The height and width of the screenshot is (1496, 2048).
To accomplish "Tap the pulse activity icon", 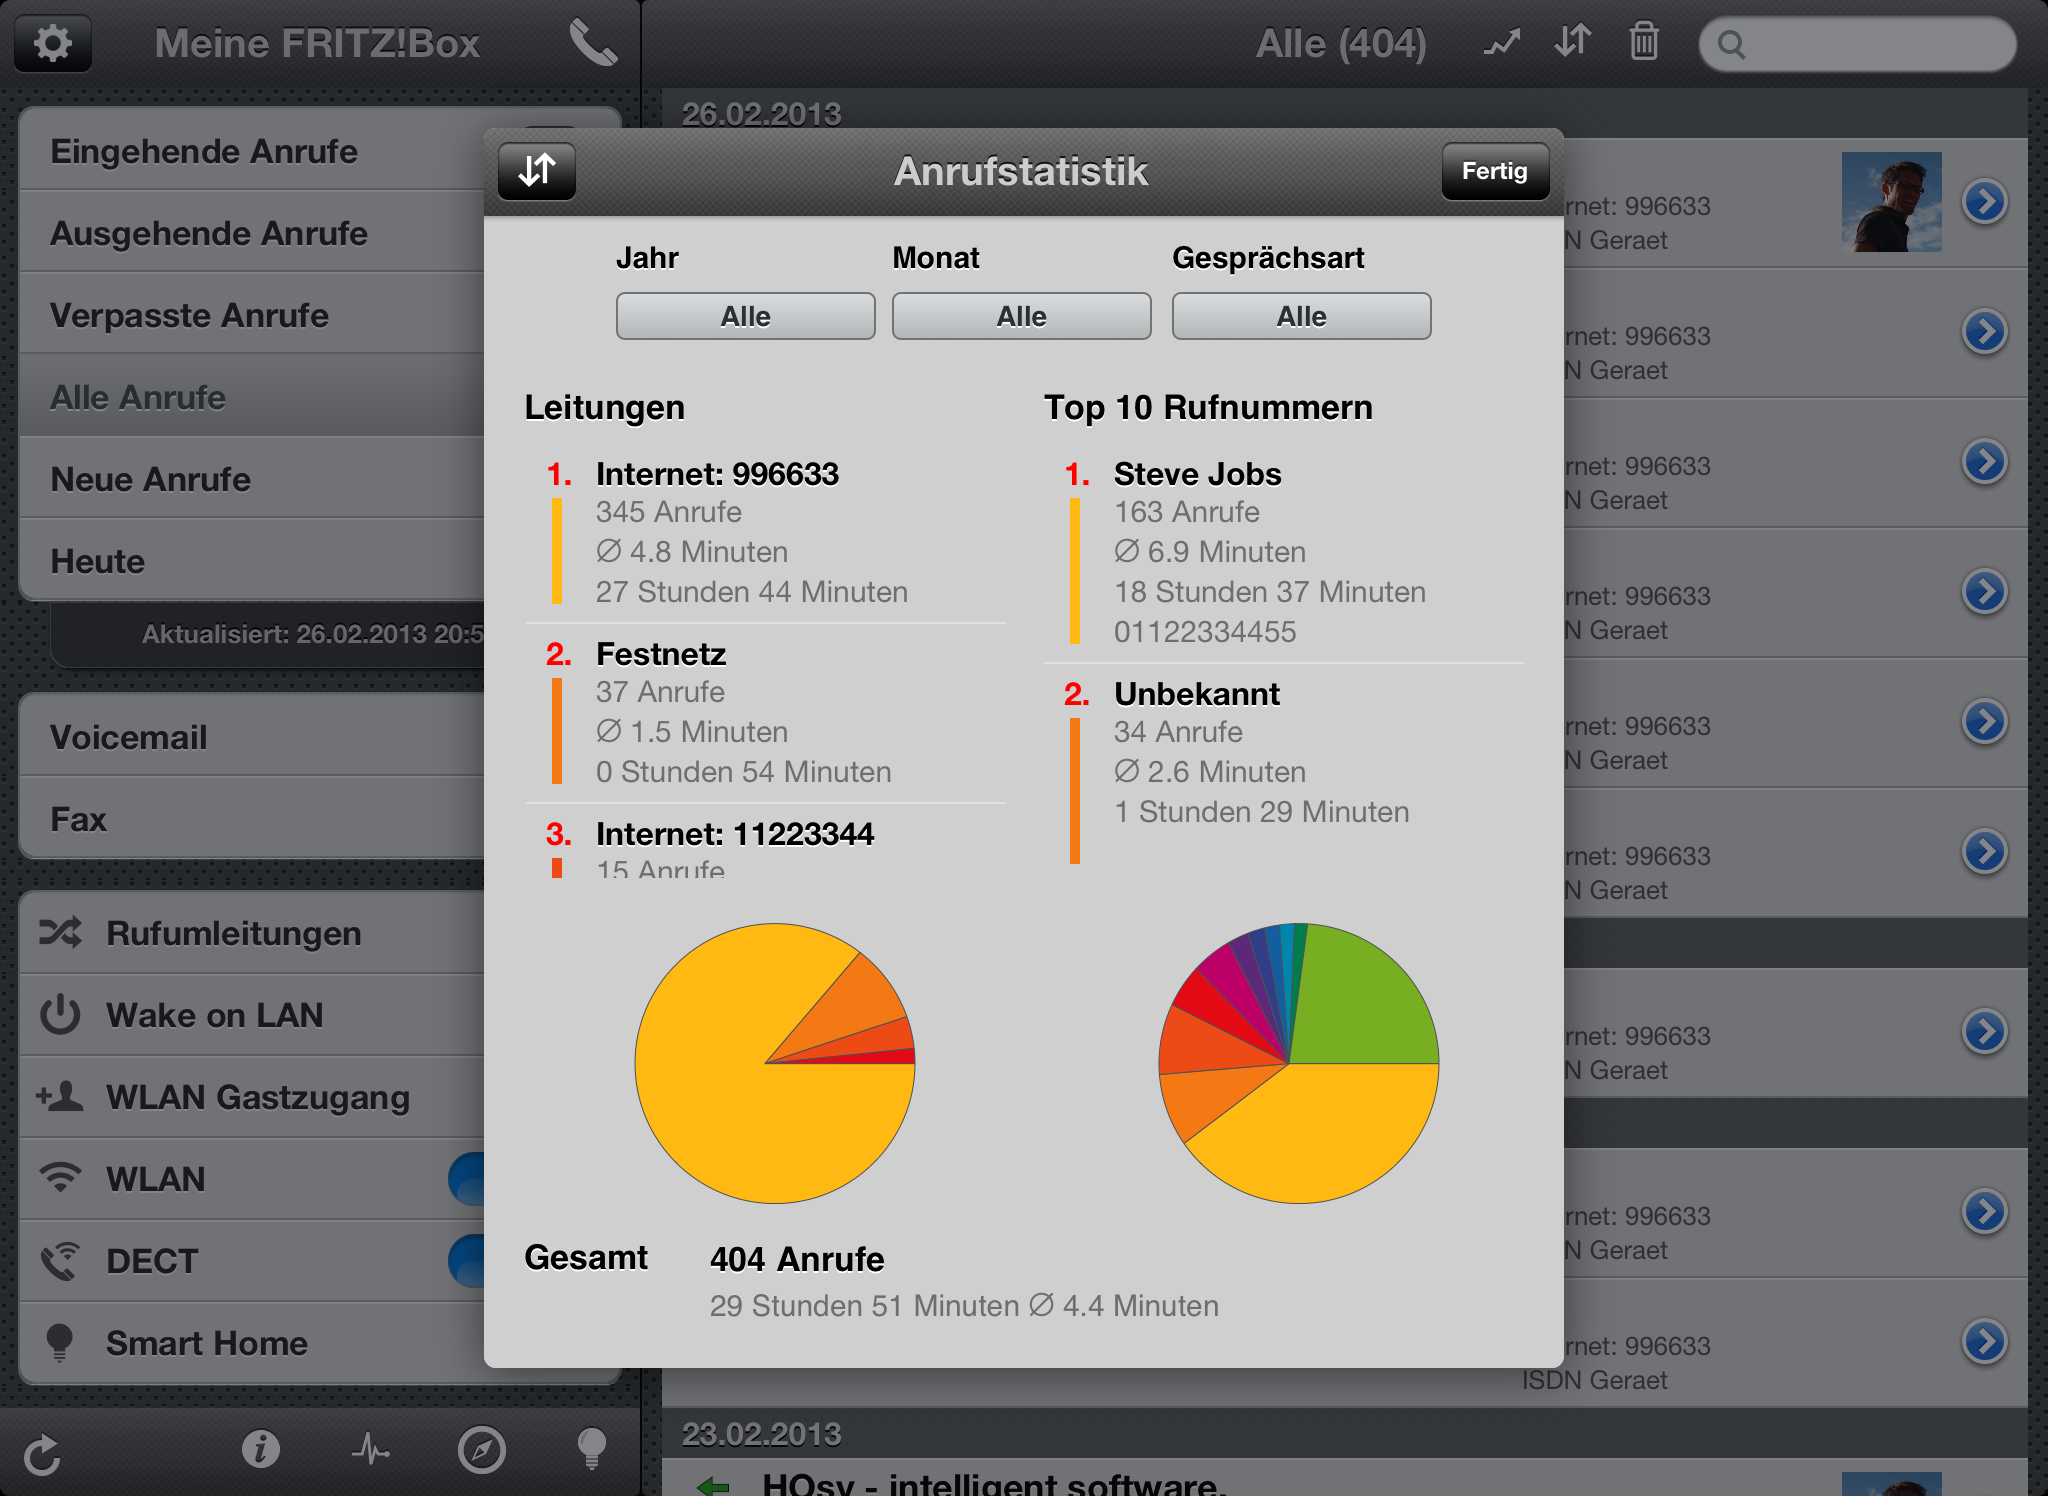I will pos(371,1449).
